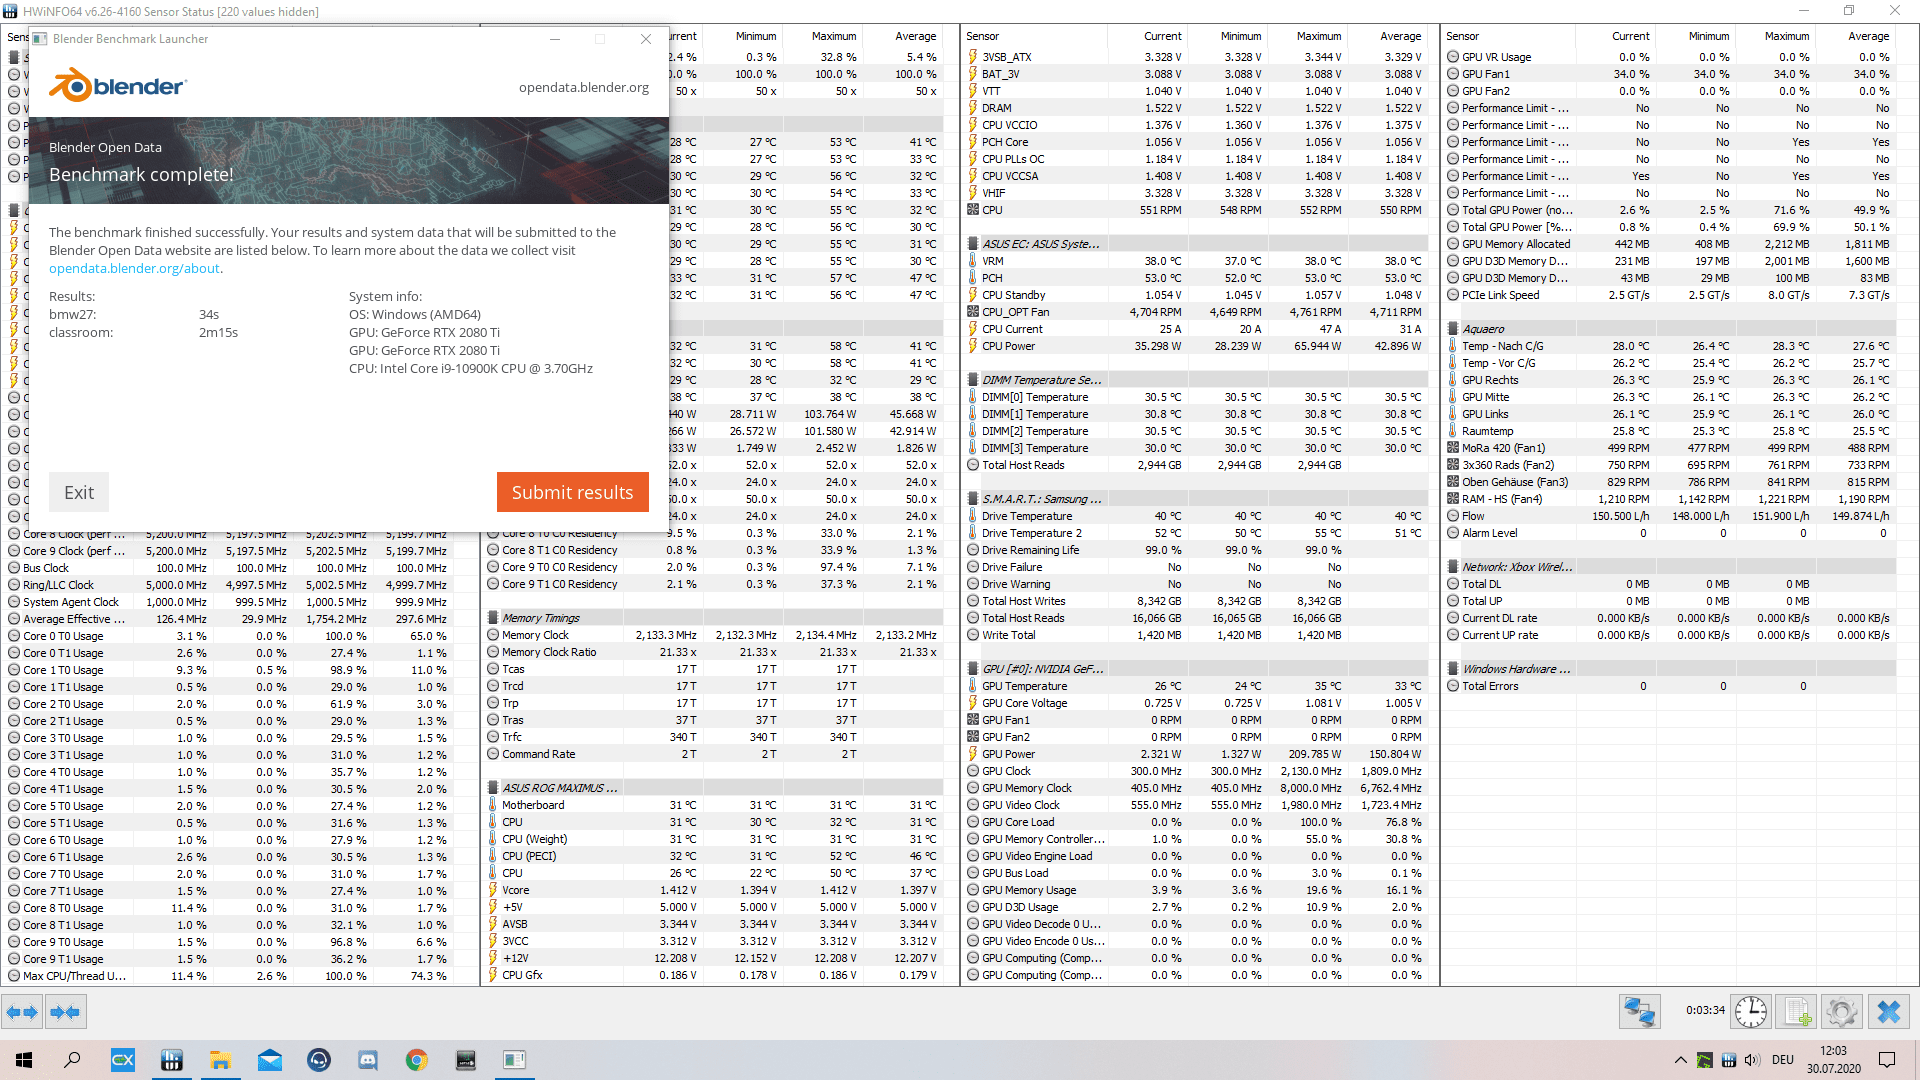
Task: Click the 0:03:34 elapsed time readout
Action: click(1705, 1010)
